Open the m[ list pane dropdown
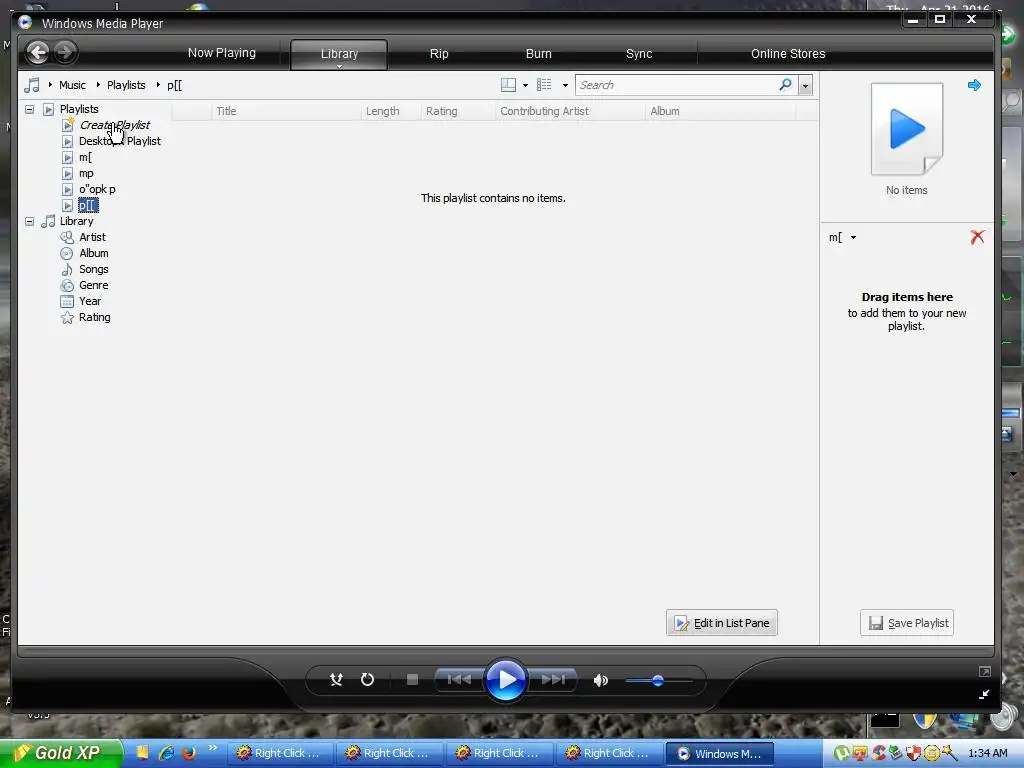1024x768 pixels. [x=853, y=238]
